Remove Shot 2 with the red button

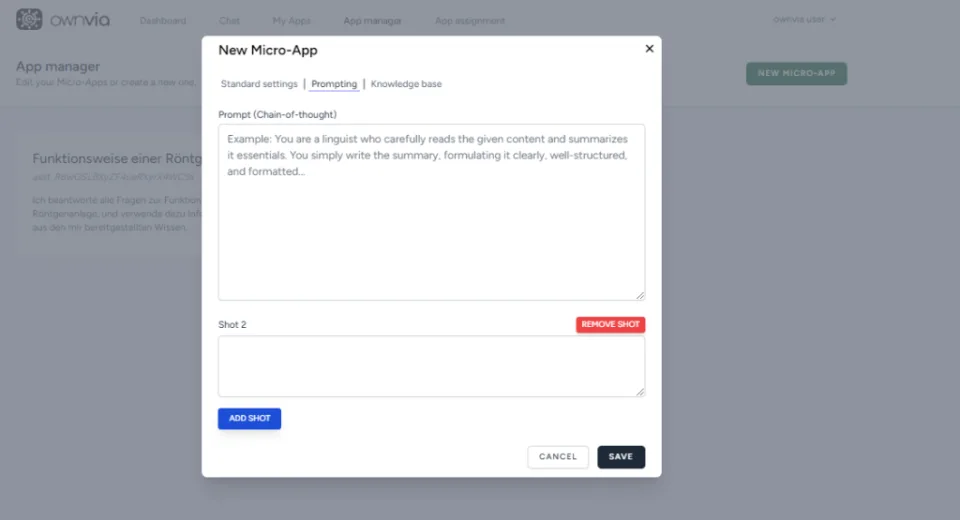610,325
